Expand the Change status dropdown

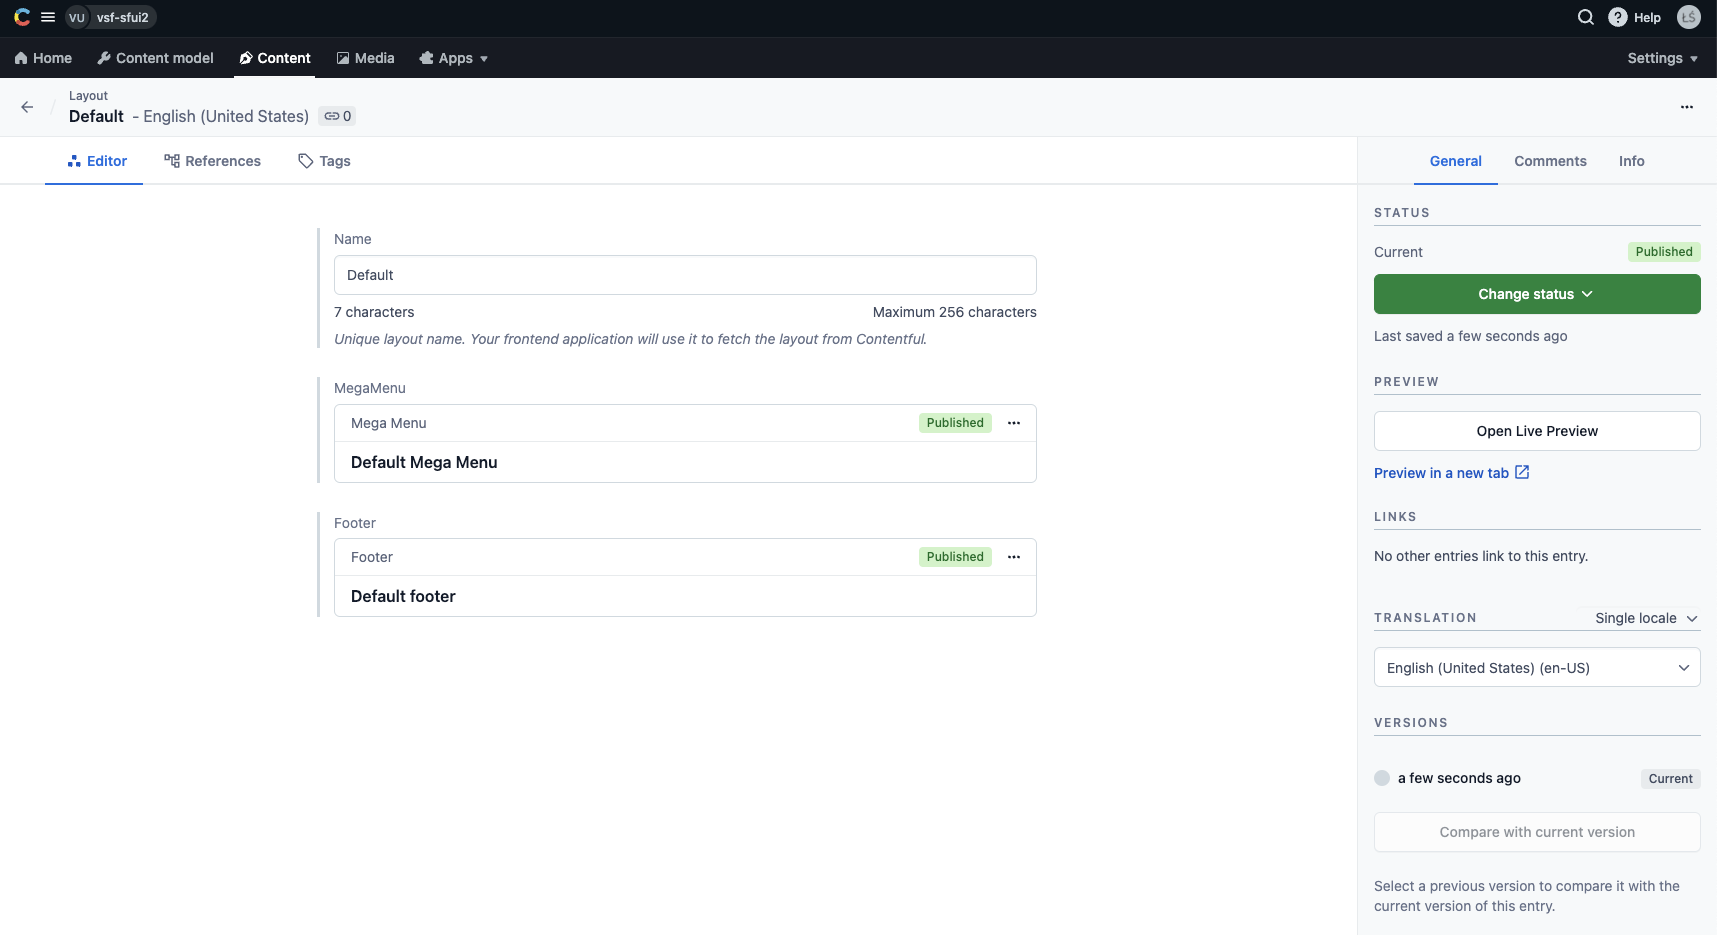coord(1536,294)
